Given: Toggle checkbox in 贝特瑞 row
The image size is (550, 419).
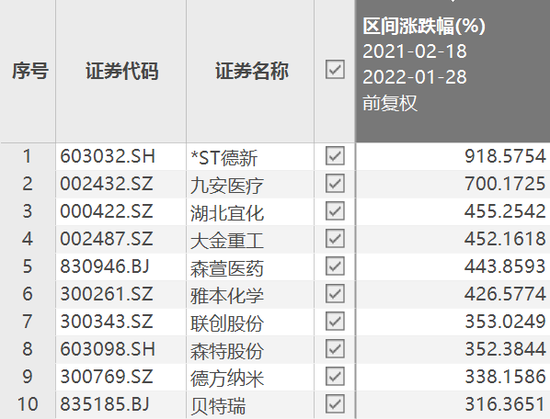Looking at the screenshot, I should (335, 404).
